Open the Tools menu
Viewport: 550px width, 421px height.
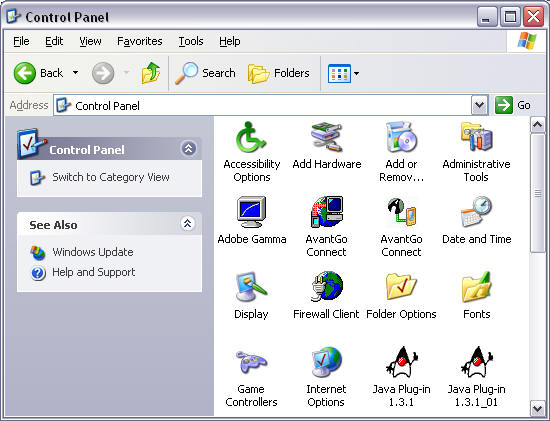191,41
